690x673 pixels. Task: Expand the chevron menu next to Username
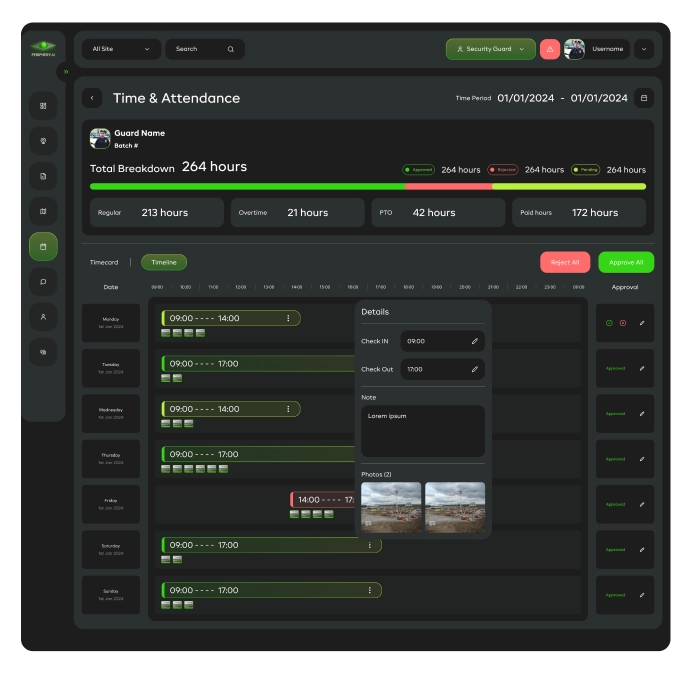(643, 49)
